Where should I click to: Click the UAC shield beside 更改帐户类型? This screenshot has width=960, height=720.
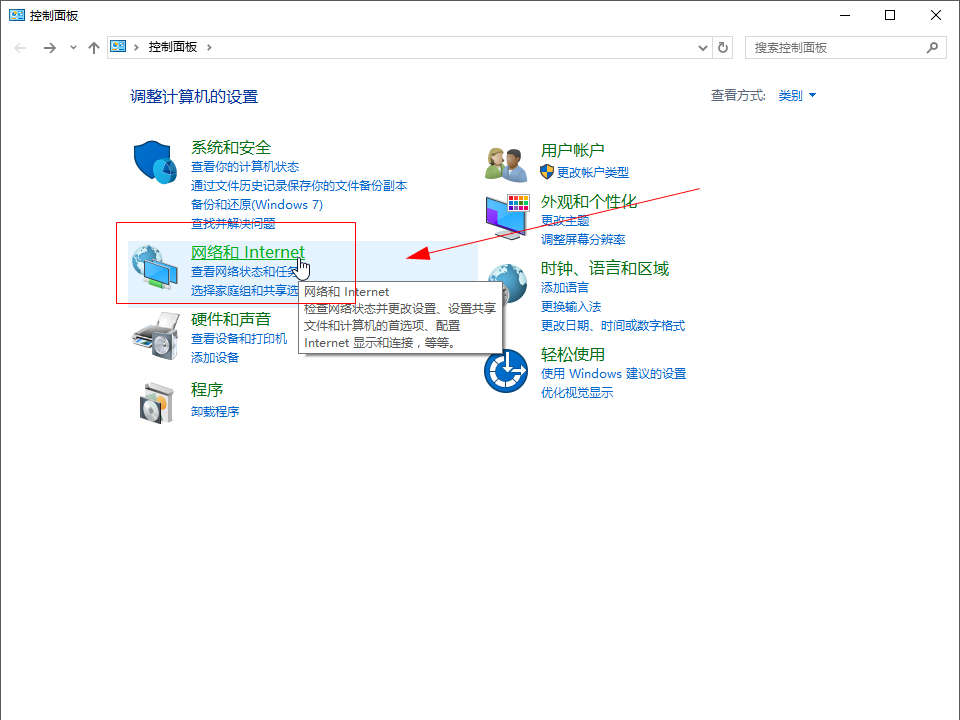[547, 172]
